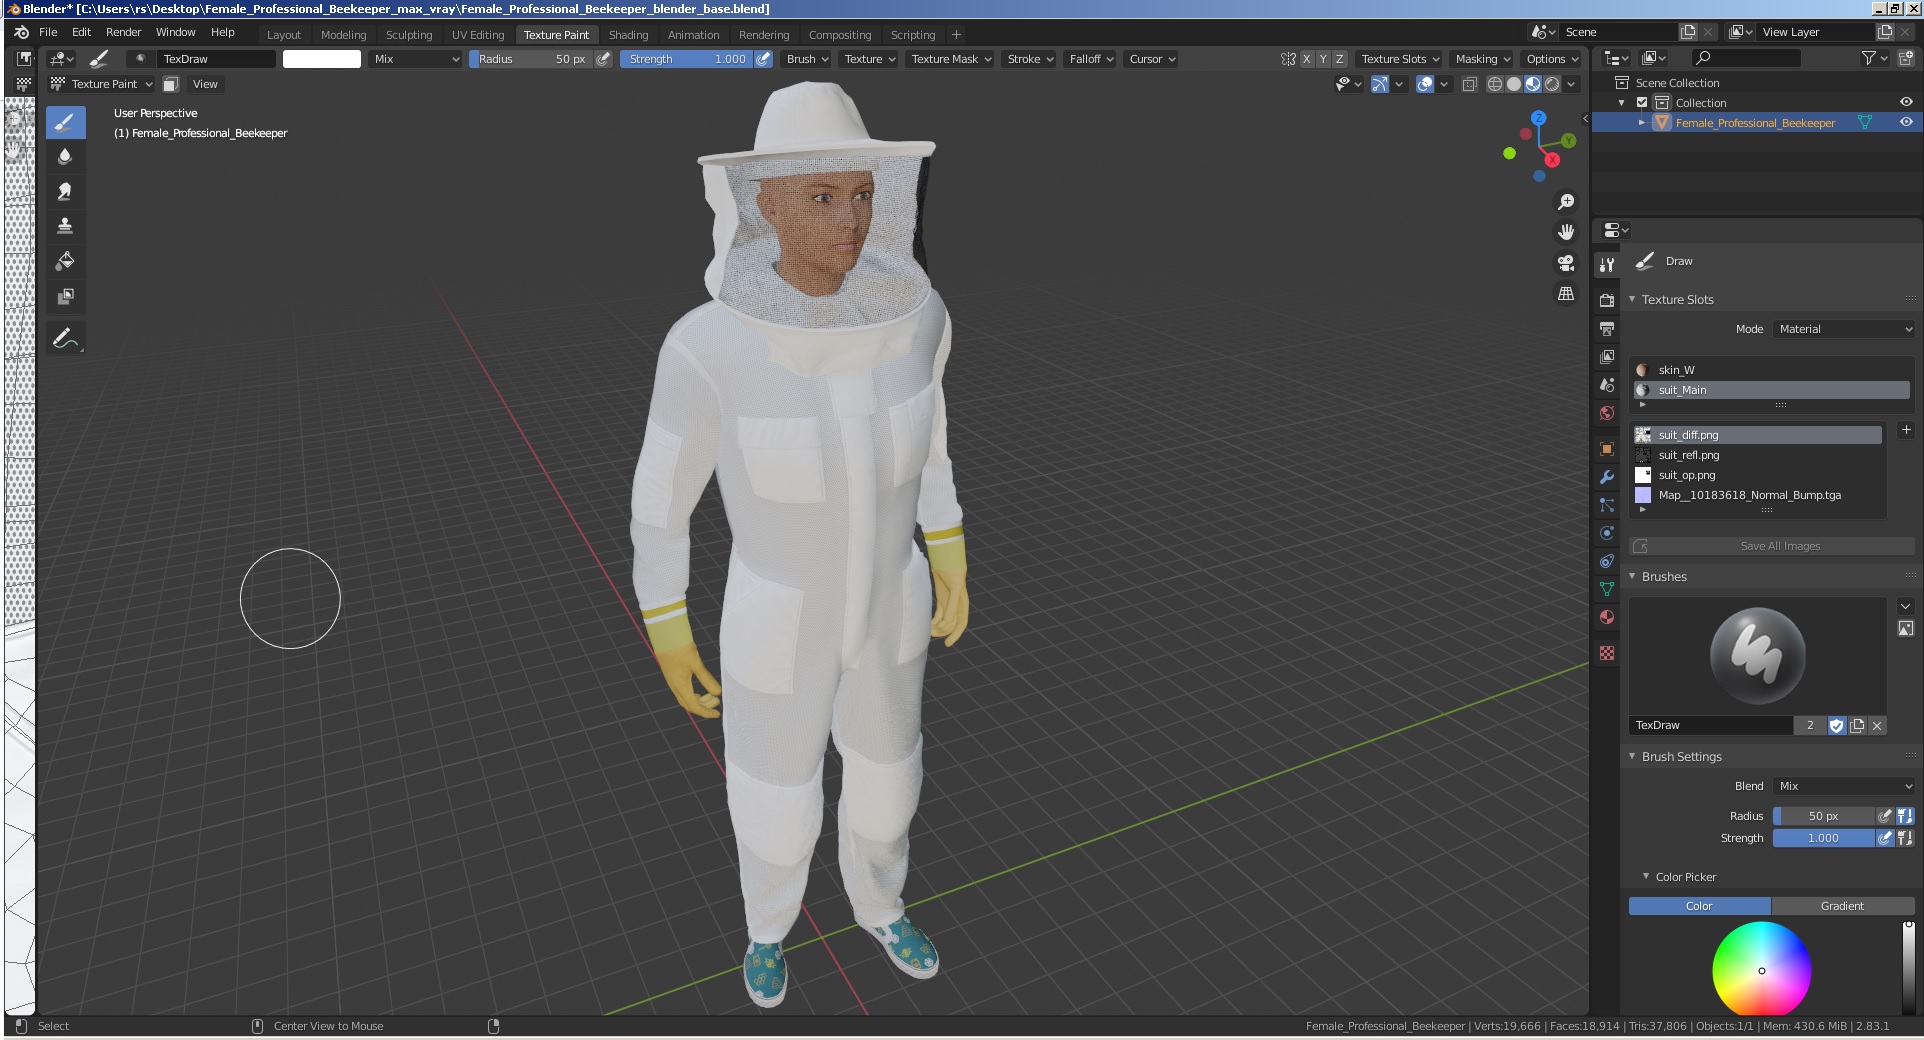Image resolution: width=1924 pixels, height=1040 pixels.
Task: Open Output properties tab
Action: click(x=1607, y=328)
